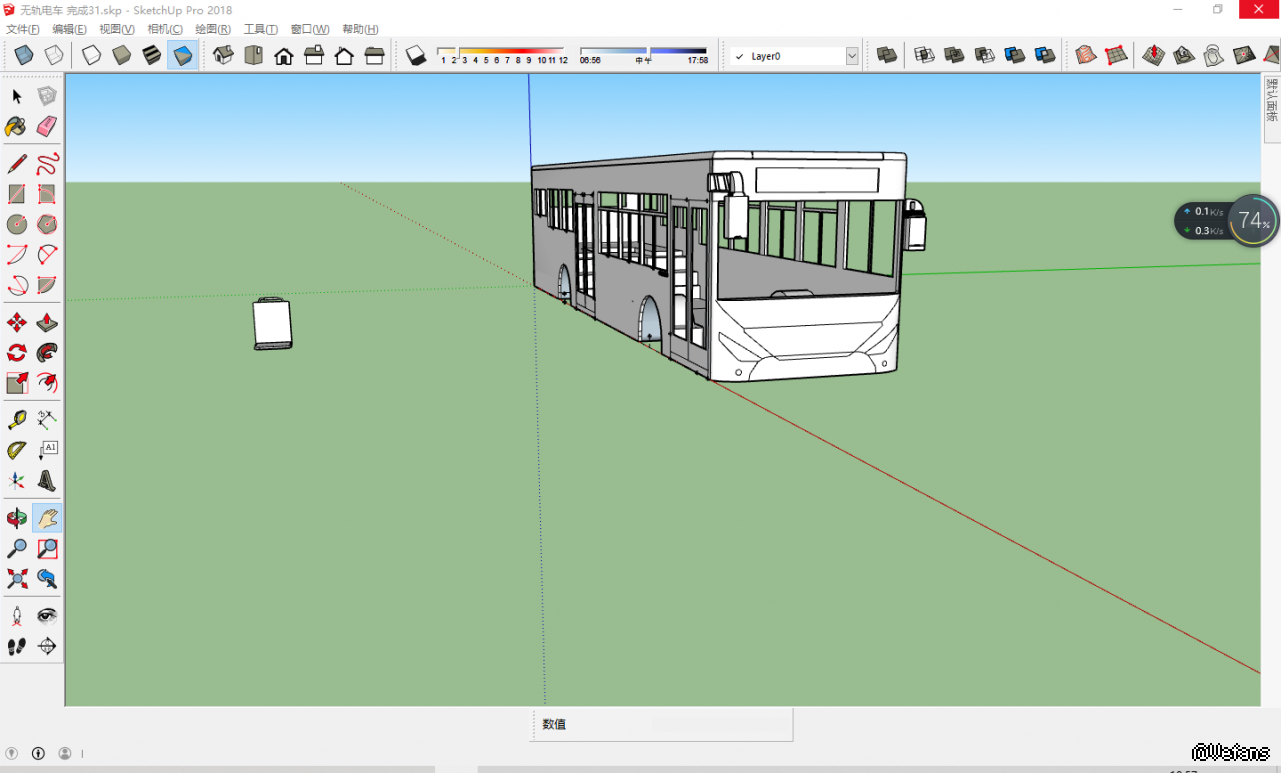1281x773 pixels.
Task: Toggle X-ray face style
Action: pyautogui.click(x=24, y=55)
